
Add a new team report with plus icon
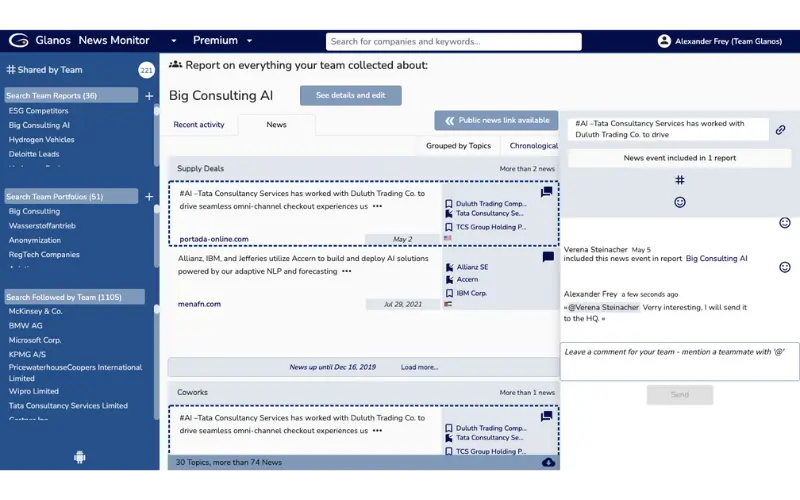tap(149, 95)
